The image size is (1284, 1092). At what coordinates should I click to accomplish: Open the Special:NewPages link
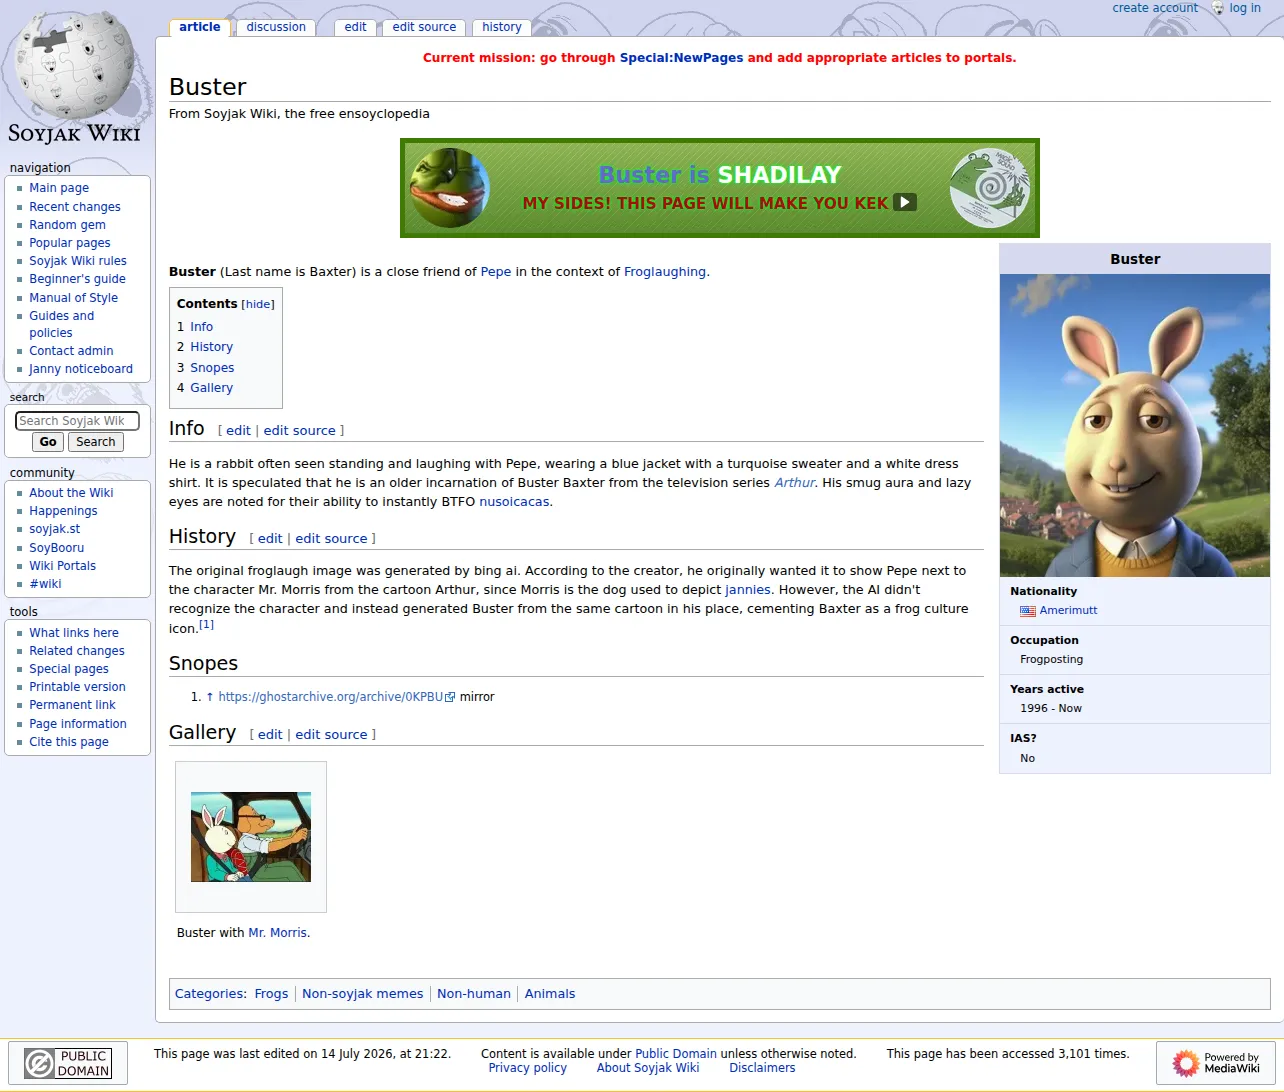(x=681, y=58)
